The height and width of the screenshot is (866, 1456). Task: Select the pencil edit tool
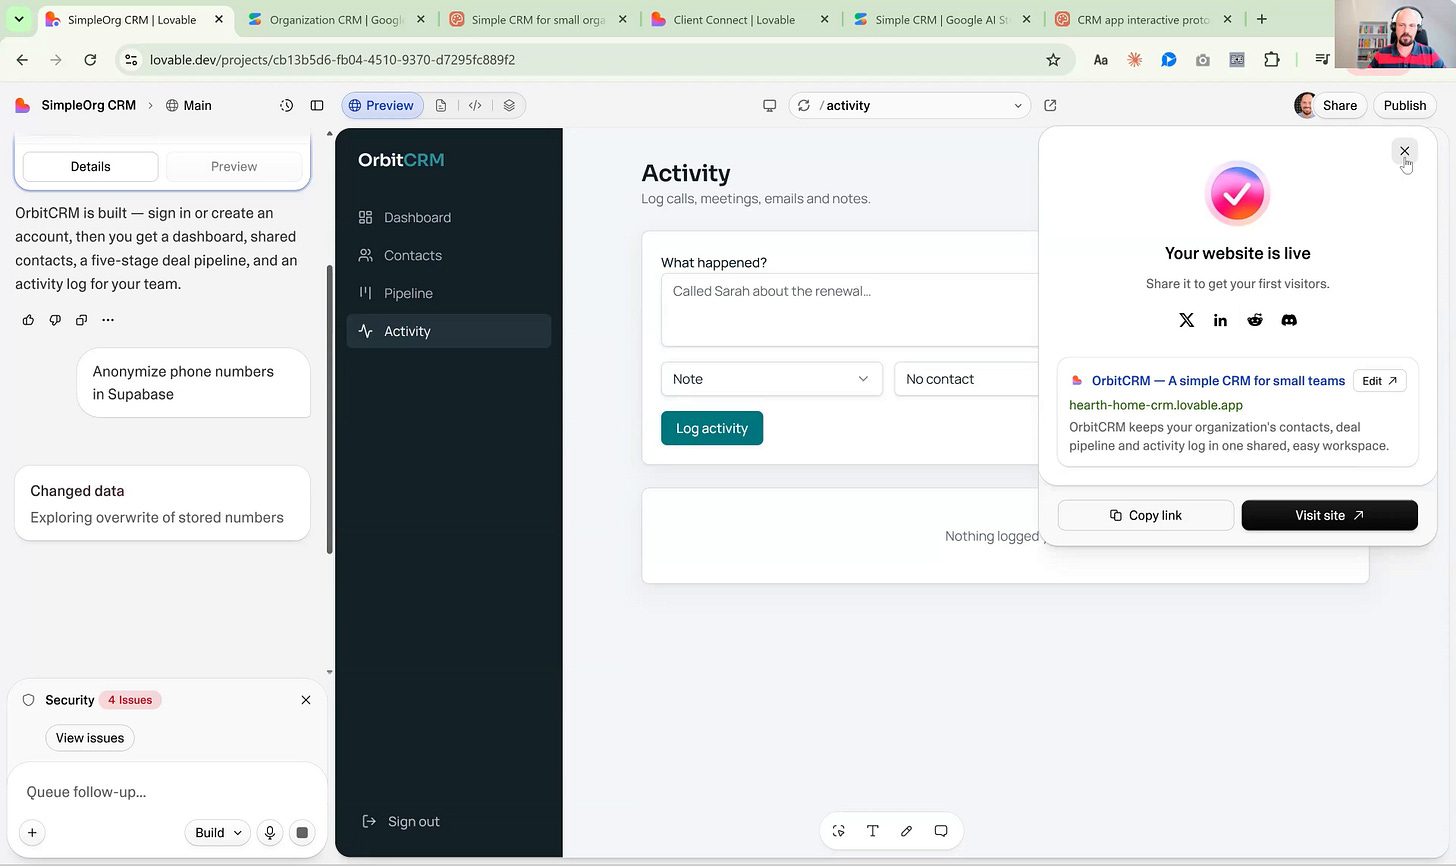907,831
